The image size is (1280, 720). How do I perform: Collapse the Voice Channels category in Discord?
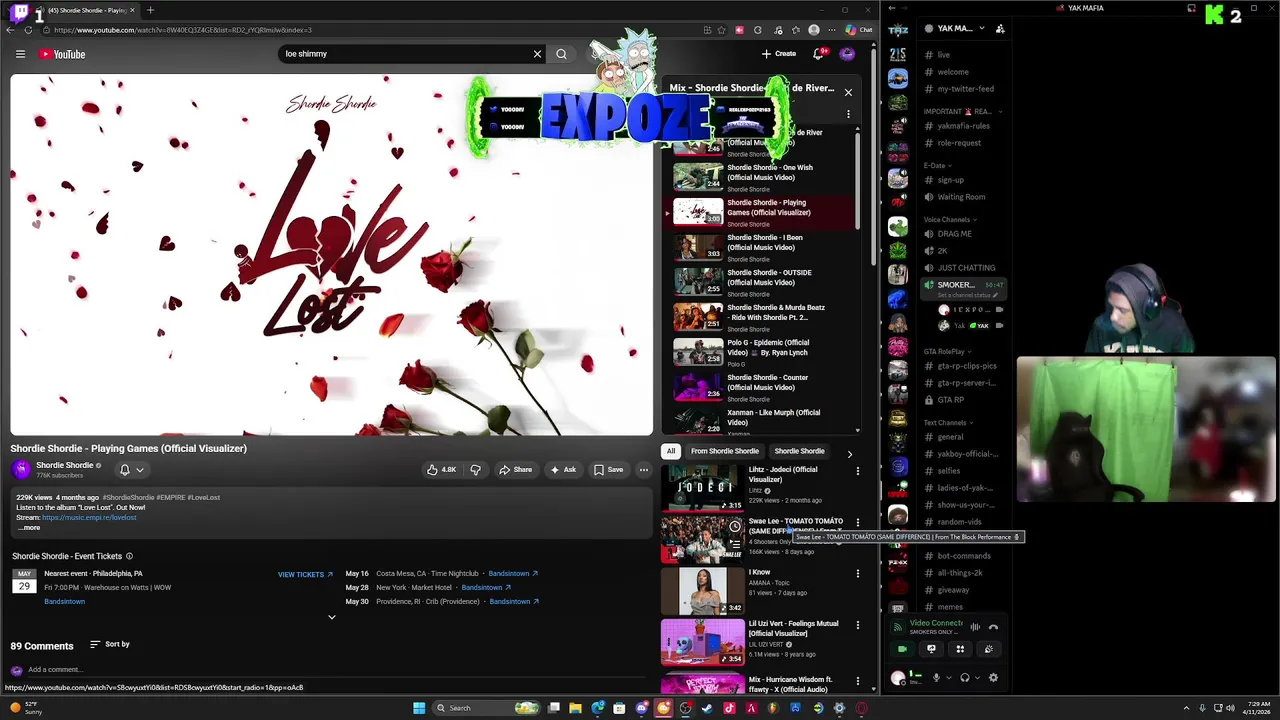point(950,220)
